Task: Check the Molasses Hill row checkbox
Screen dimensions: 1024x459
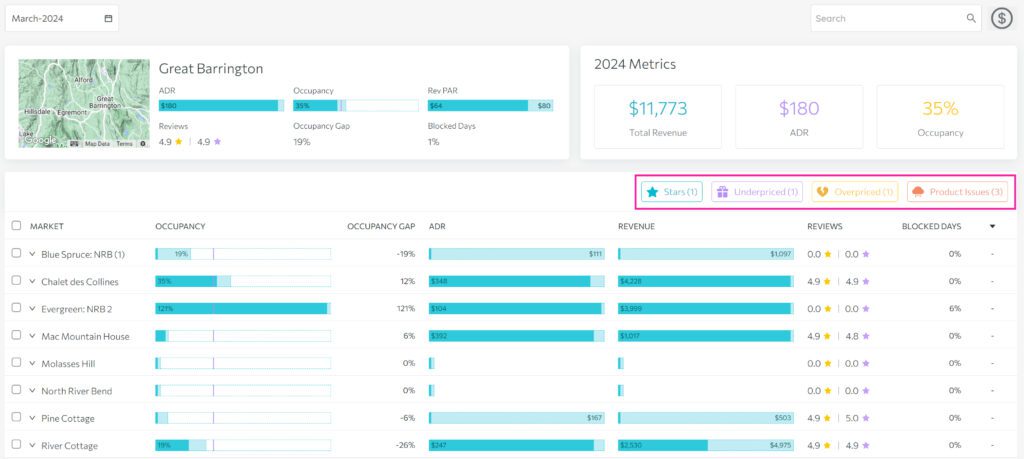Action: tap(16, 363)
